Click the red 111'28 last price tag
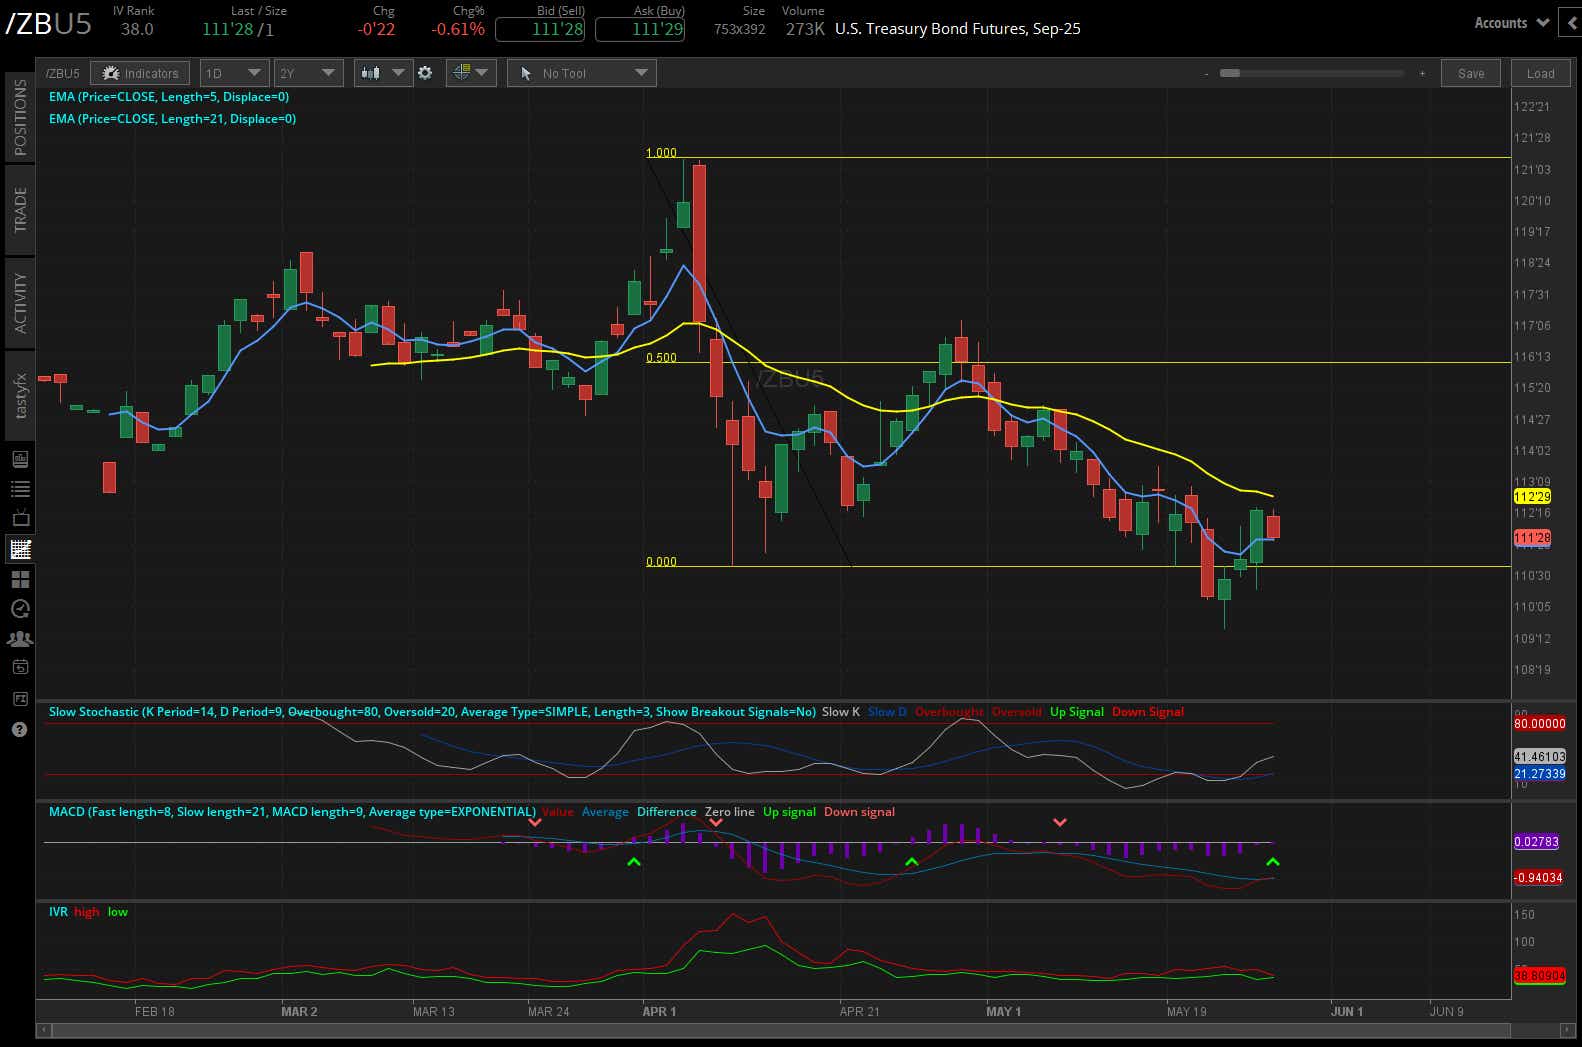This screenshot has width=1582, height=1047. (1532, 538)
